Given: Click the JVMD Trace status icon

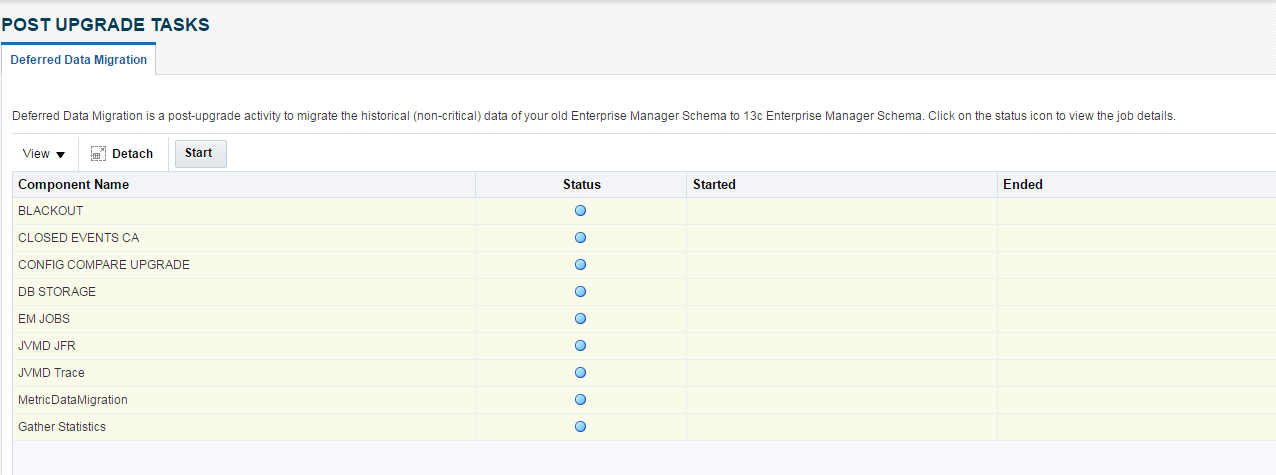Looking at the screenshot, I should (580, 373).
